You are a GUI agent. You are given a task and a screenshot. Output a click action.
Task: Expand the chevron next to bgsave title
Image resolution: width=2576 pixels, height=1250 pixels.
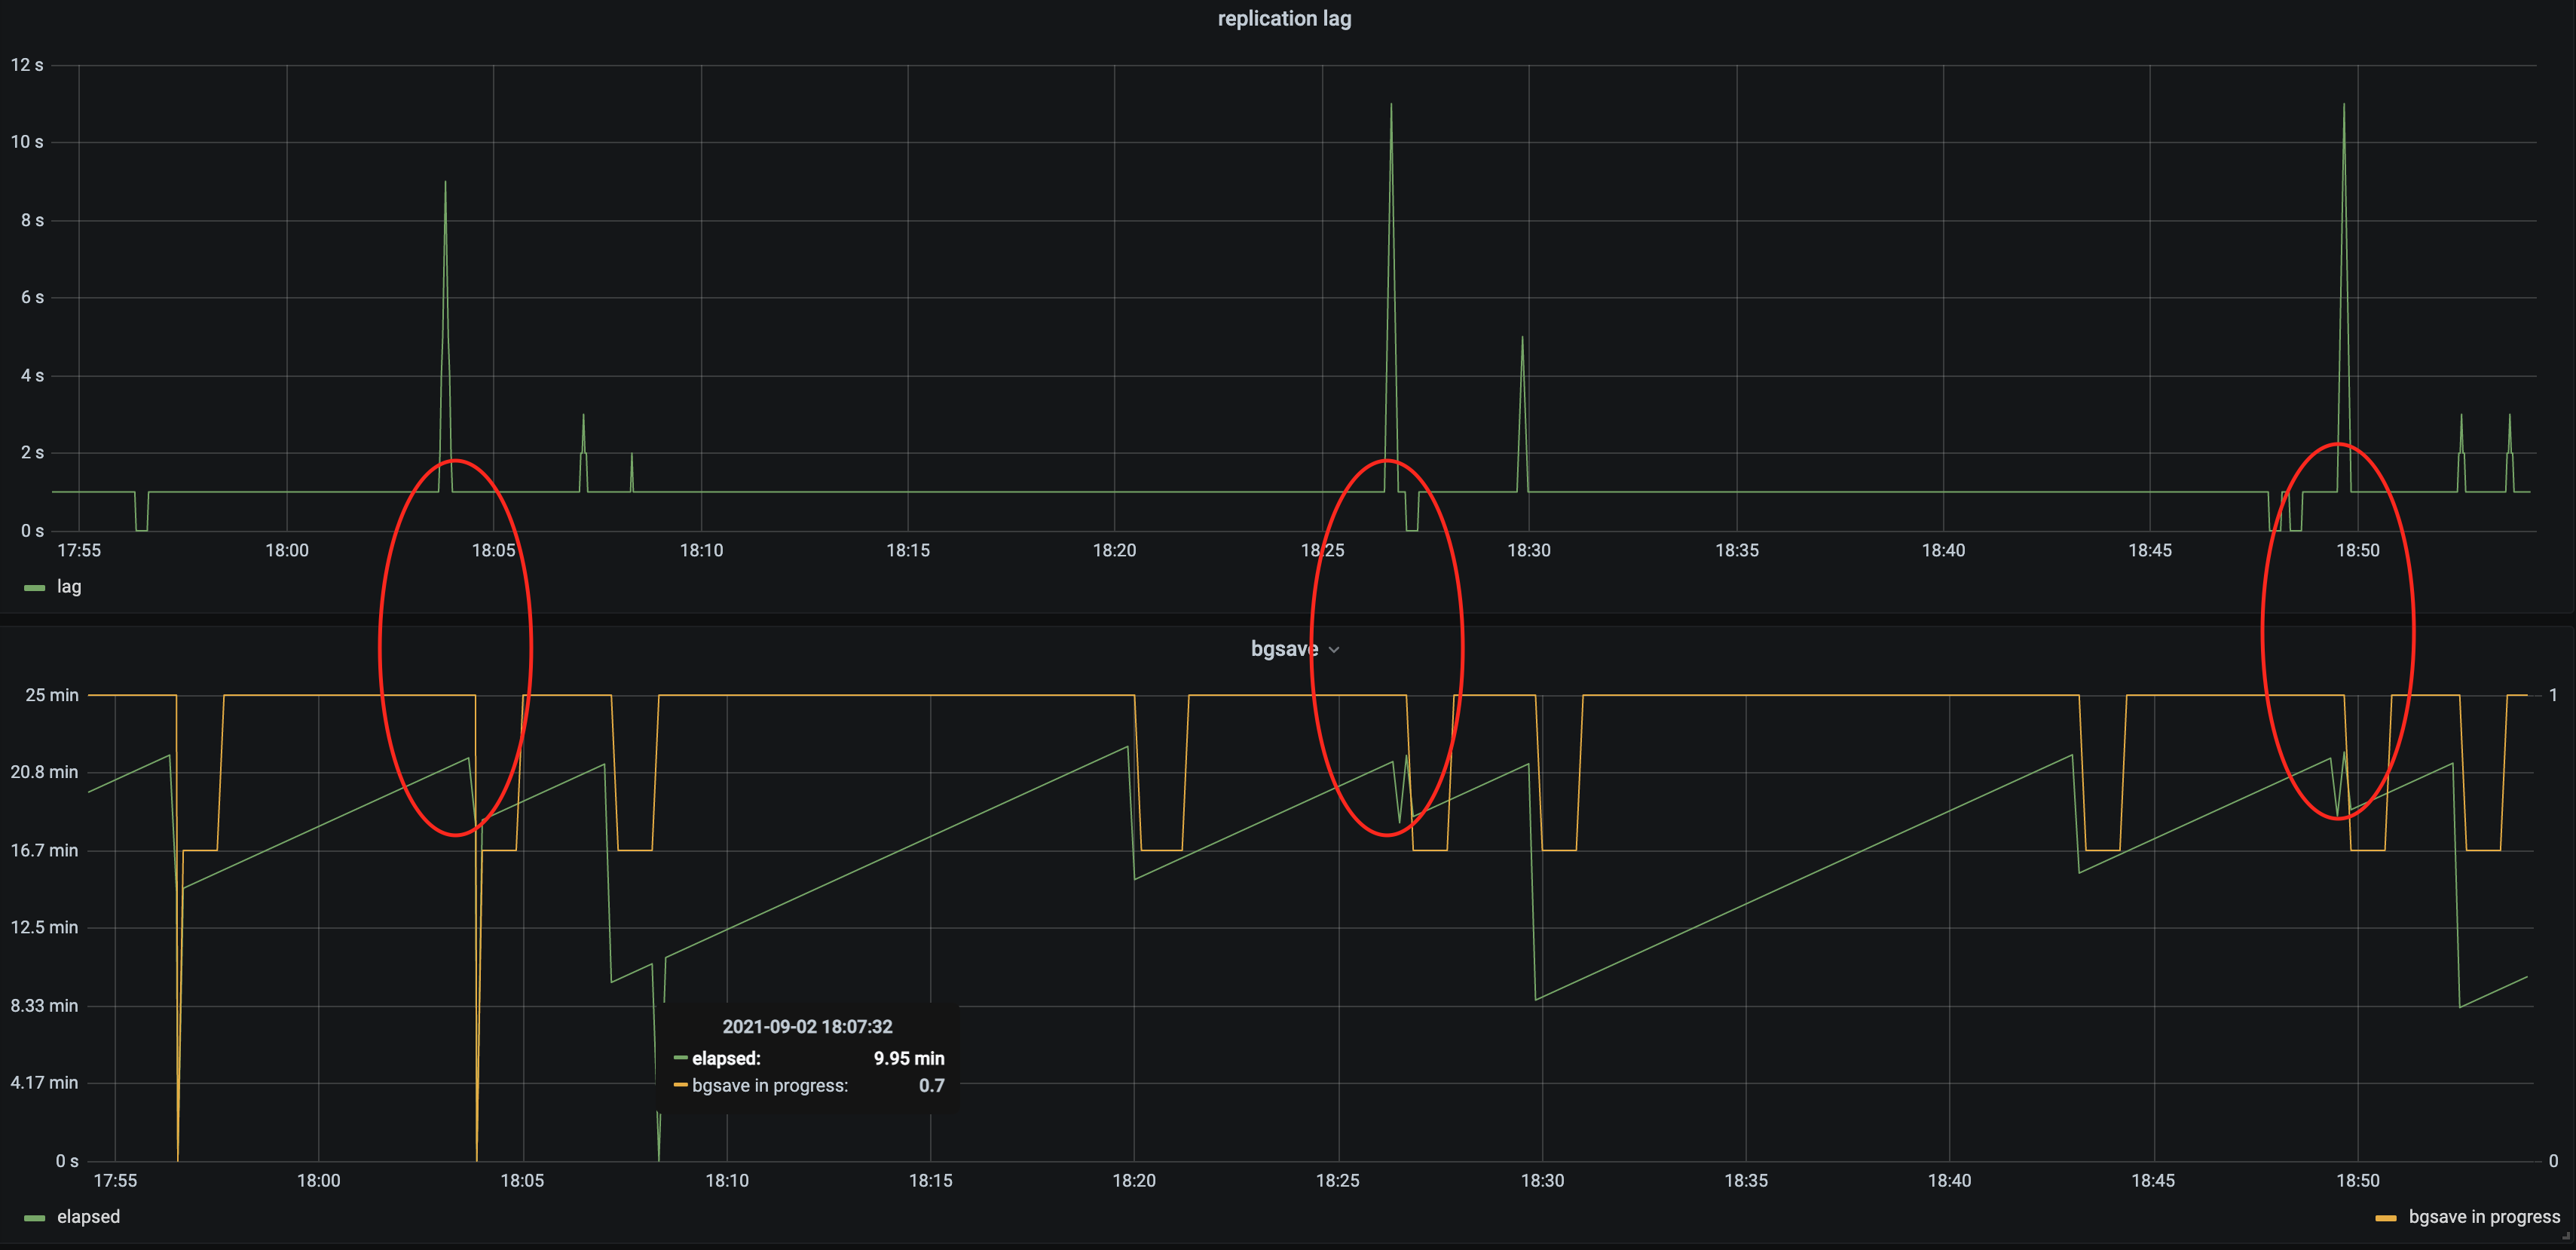click(x=1334, y=650)
